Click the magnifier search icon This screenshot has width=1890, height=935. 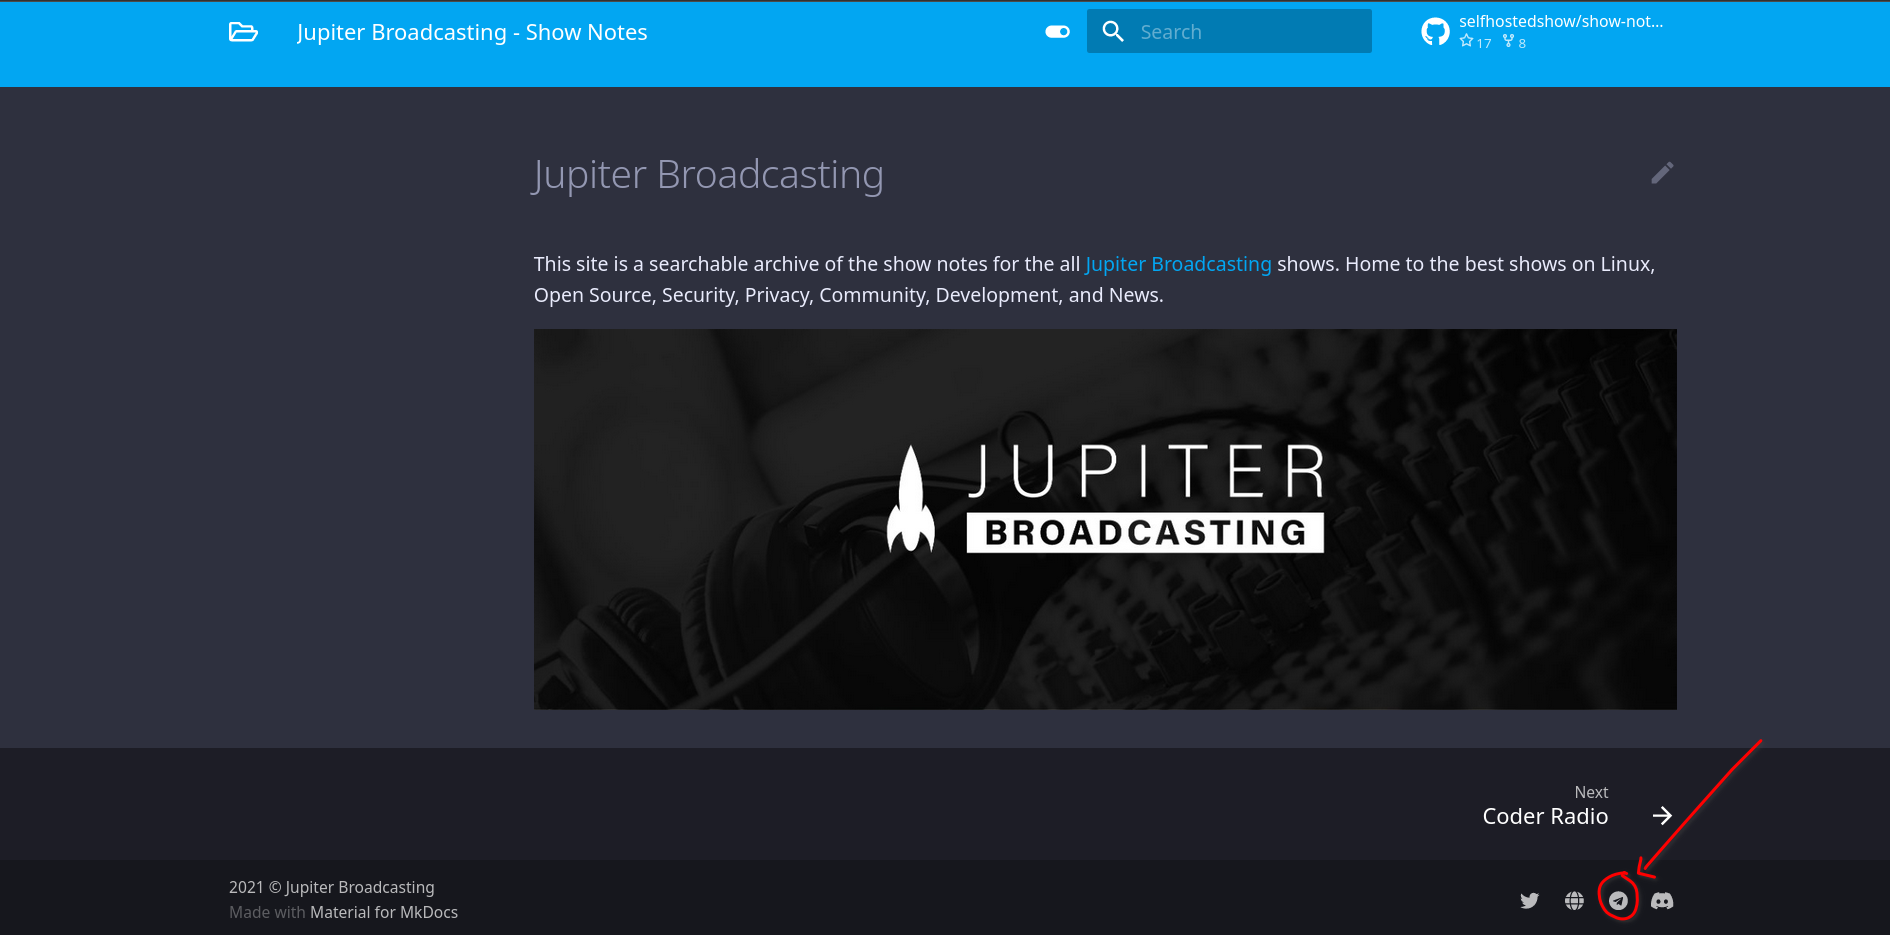(x=1113, y=32)
